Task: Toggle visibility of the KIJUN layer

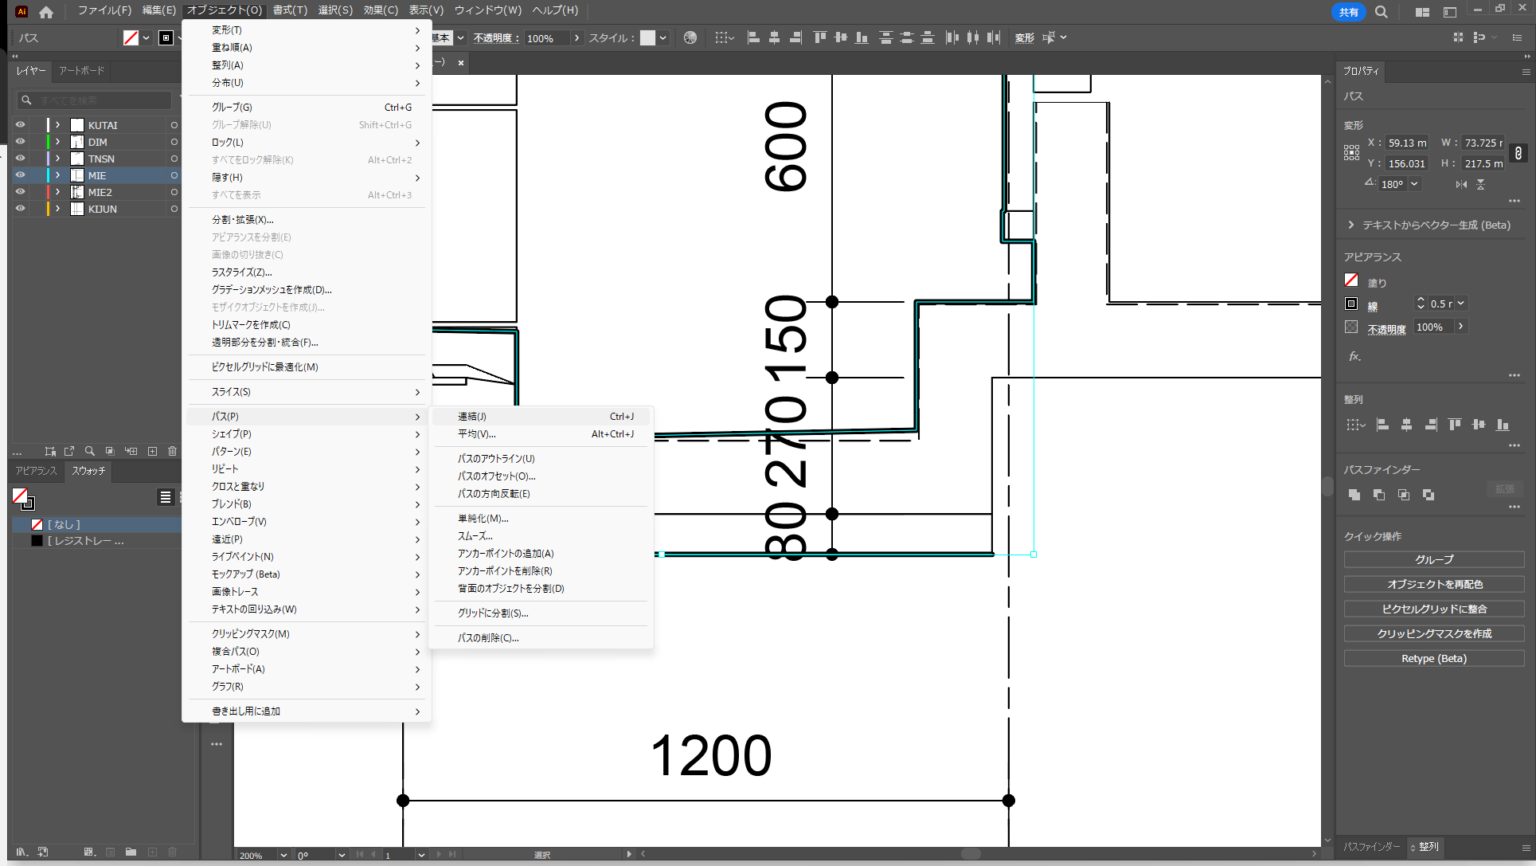Action: 20,209
